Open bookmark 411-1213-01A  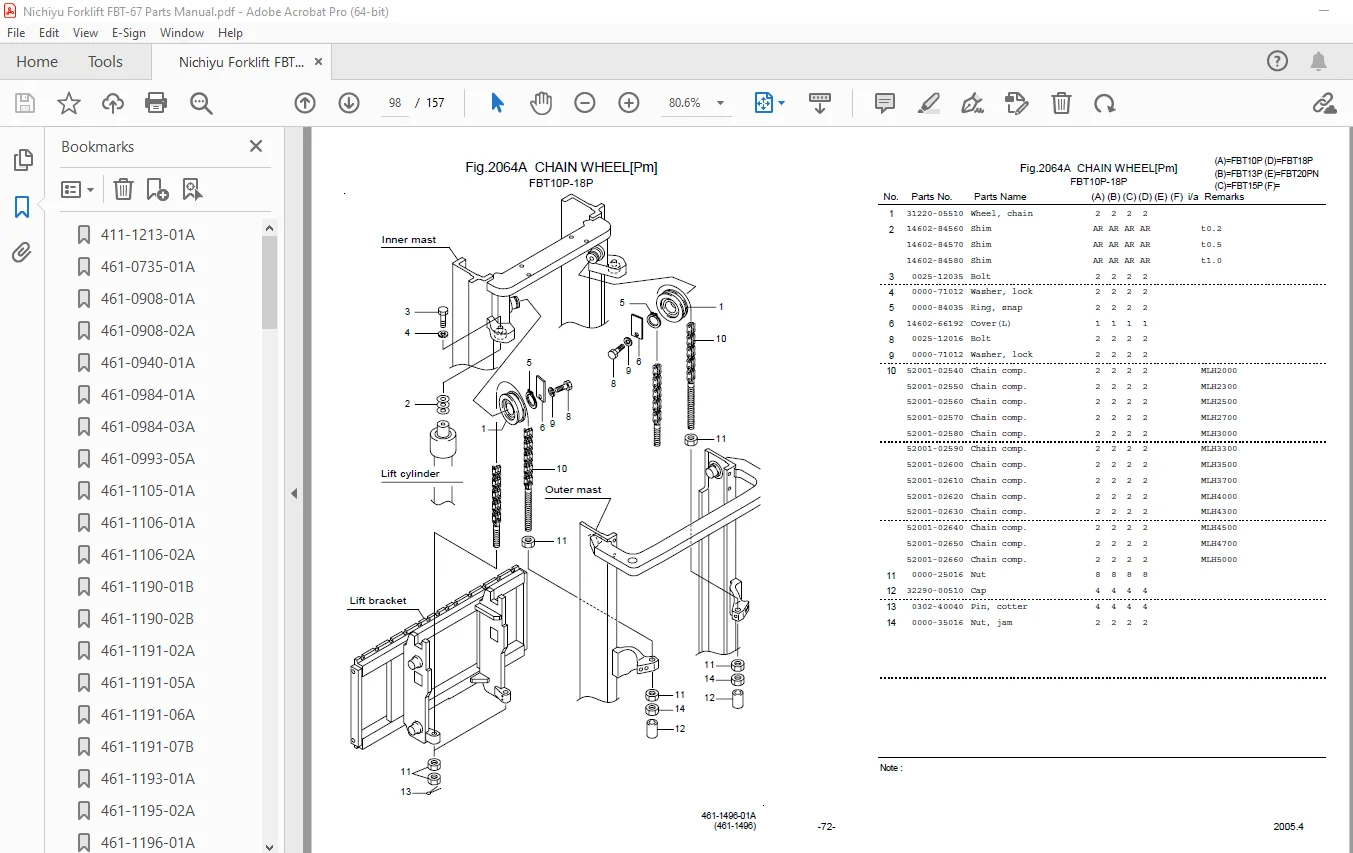148,235
